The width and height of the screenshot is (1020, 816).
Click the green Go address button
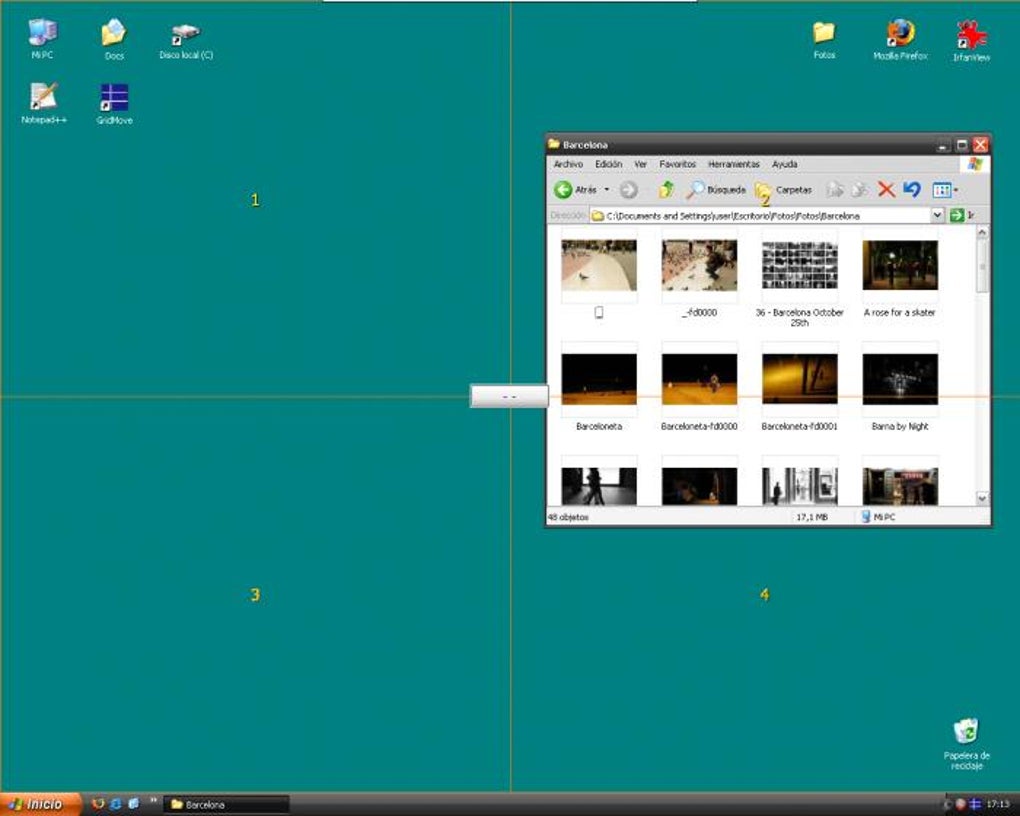956,215
